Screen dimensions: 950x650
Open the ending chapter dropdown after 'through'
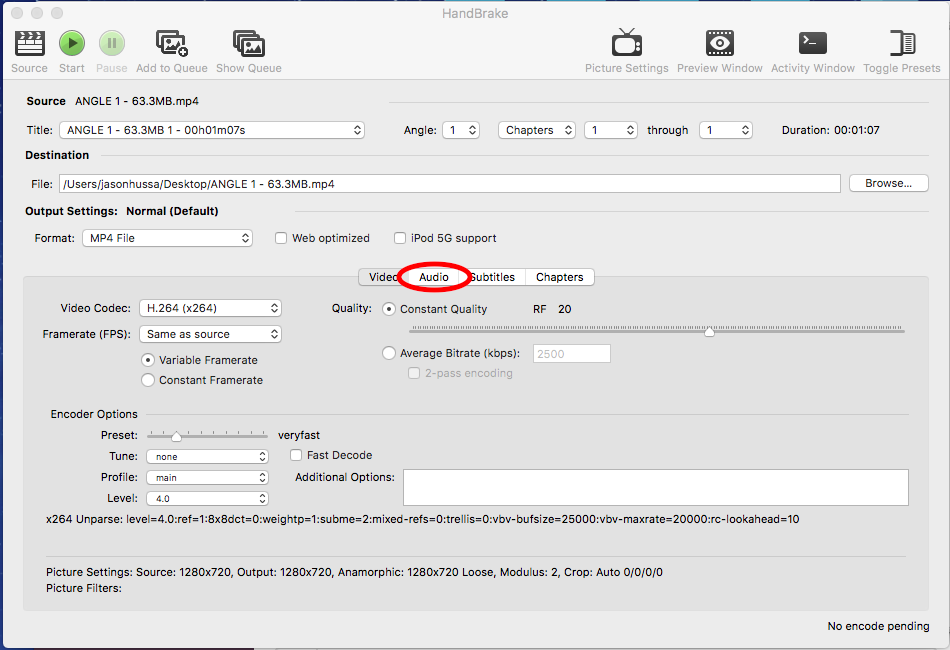pyautogui.click(x=726, y=130)
